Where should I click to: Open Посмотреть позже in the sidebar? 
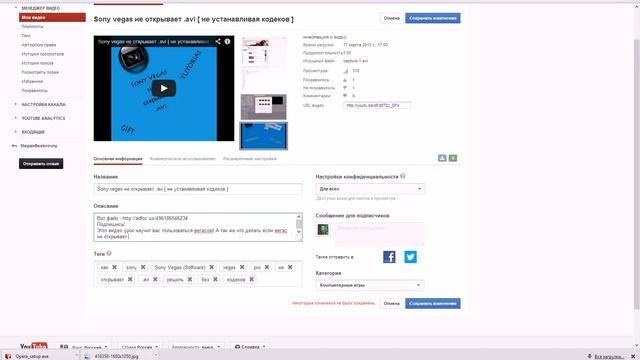[x=40, y=72]
